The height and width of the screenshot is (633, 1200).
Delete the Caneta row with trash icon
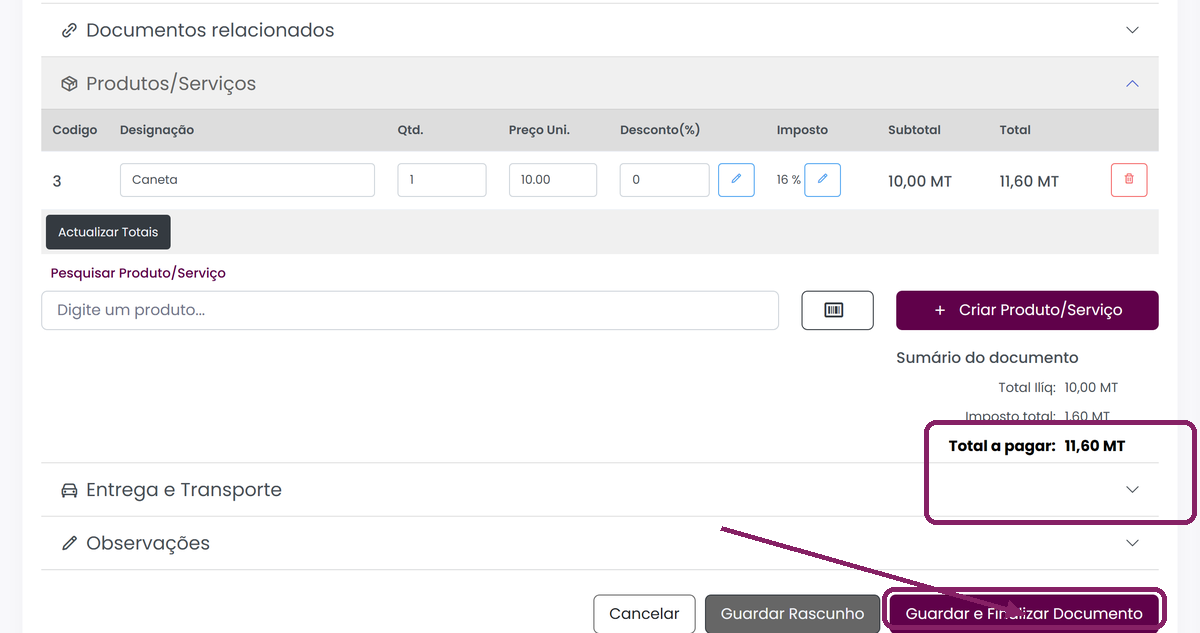(1129, 180)
